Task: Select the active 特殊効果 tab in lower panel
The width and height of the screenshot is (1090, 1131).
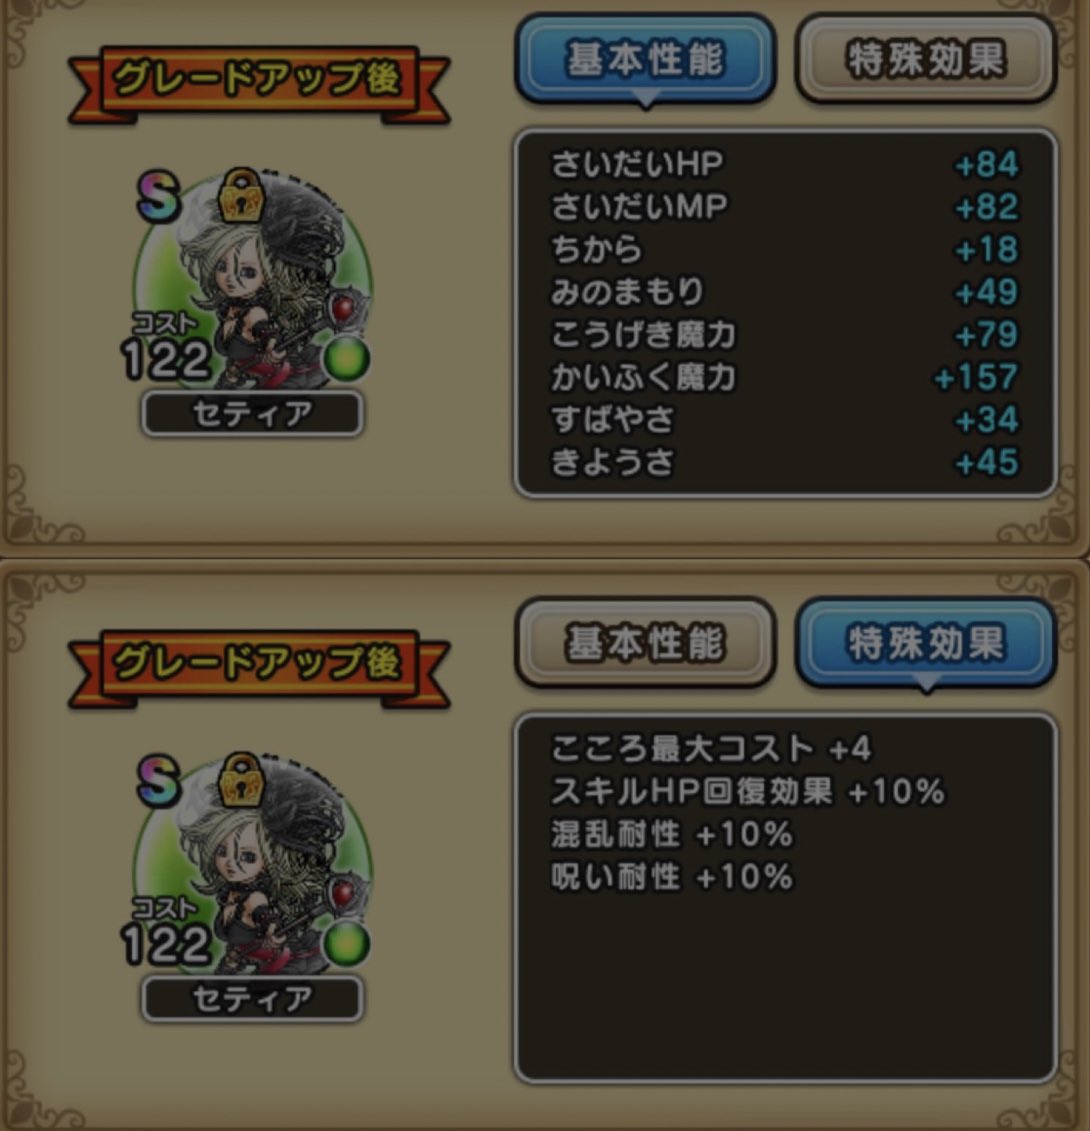Action: (926, 643)
